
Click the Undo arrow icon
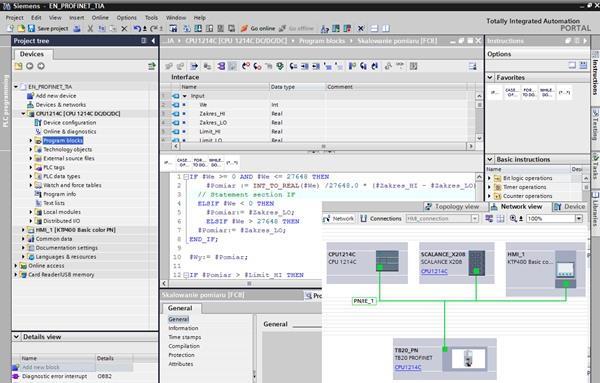click(137, 29)
